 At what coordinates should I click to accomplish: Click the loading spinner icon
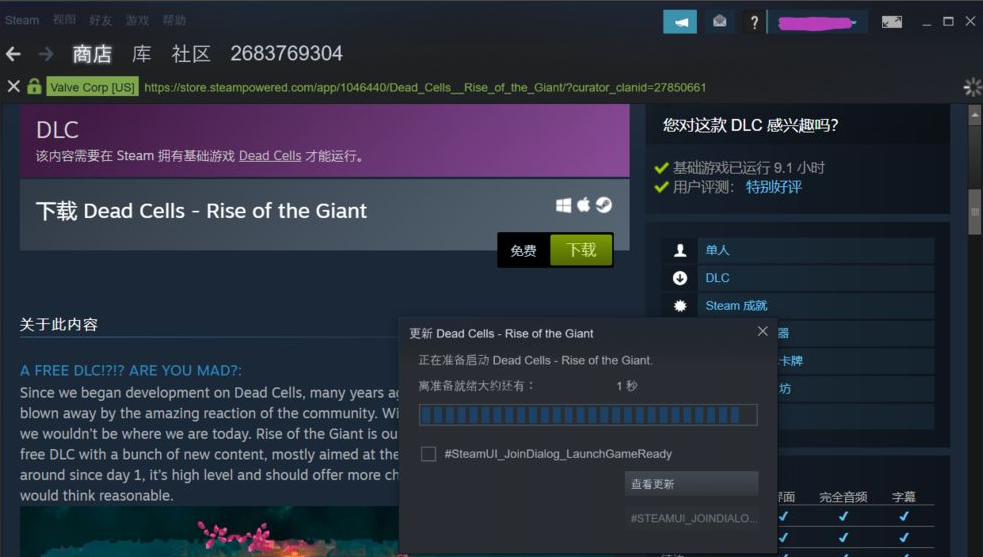[972, 87]
